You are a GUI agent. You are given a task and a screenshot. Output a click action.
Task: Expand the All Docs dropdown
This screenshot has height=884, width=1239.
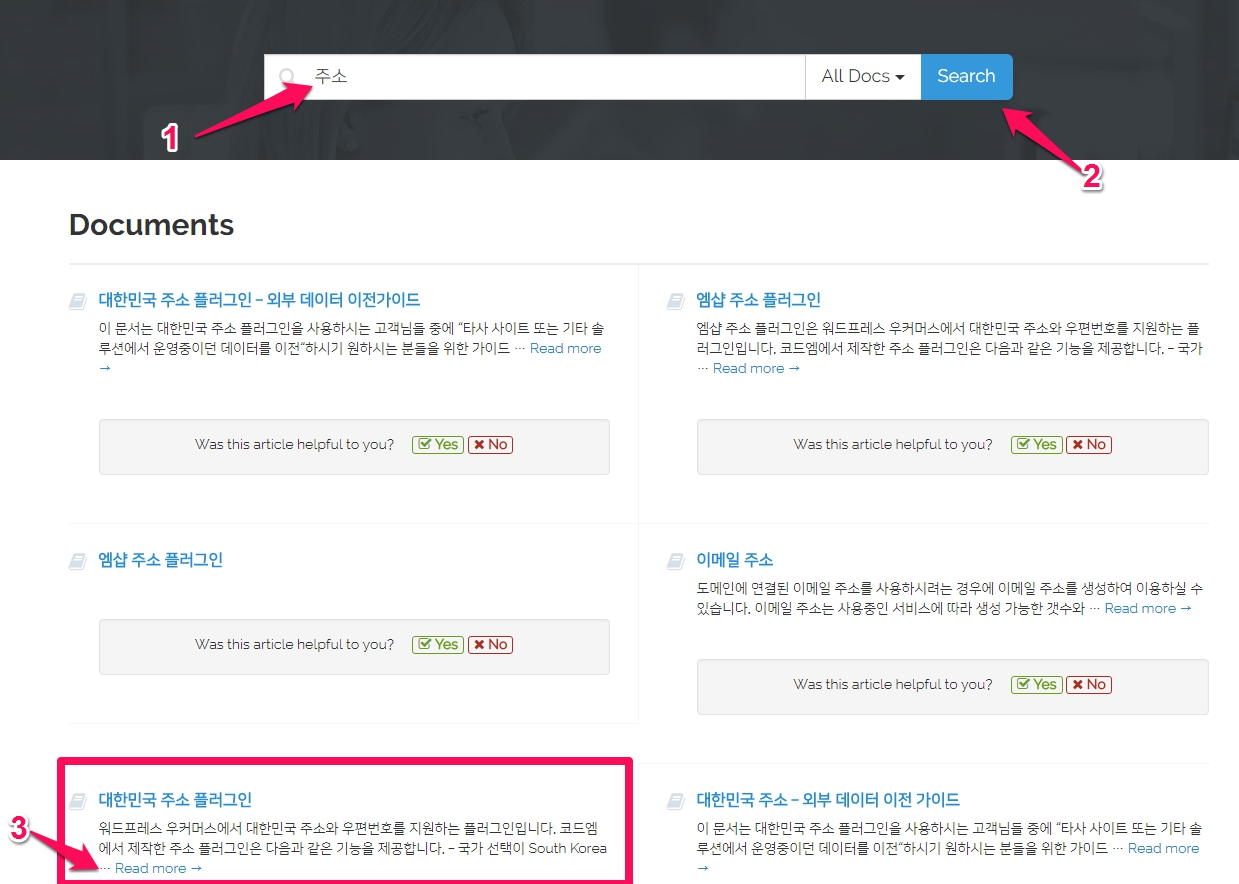[x=862, y=77]
